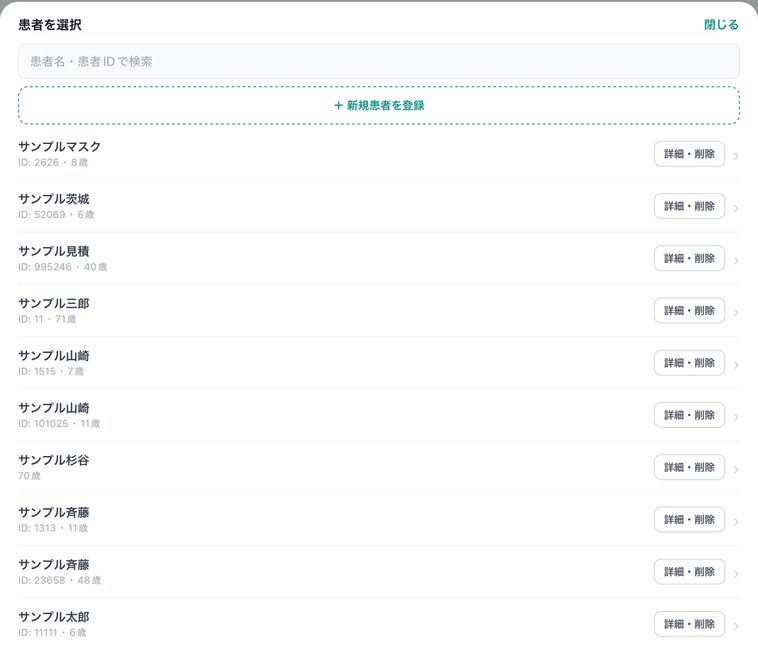
Task: Select patient name サンプル三郎
Action: tap(54, 303)
